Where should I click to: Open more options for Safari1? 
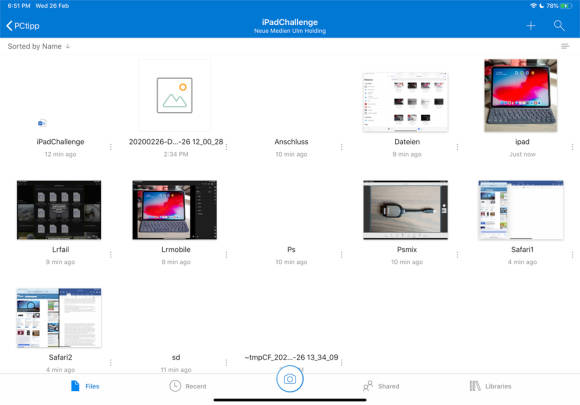pos(572,254)
